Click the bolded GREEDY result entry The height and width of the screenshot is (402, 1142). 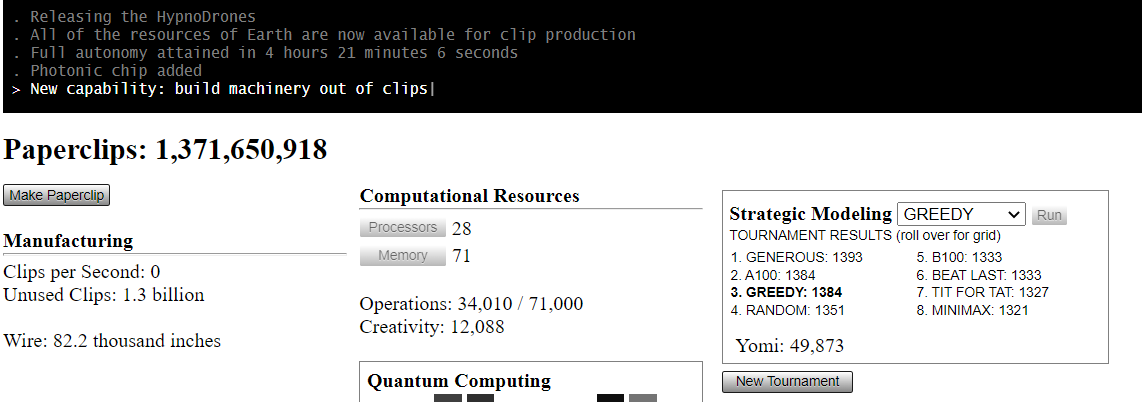[x=786, y=293]
